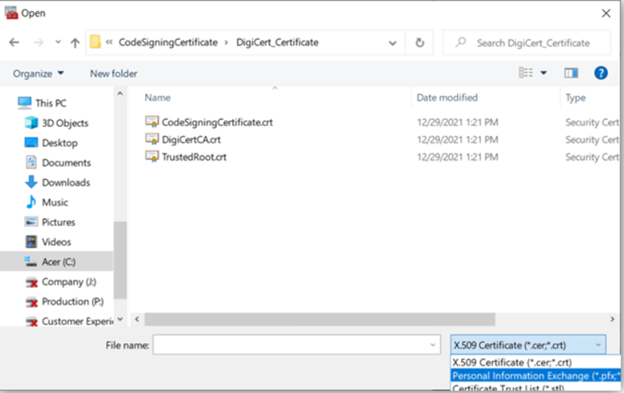The image size is (624, 393).
Task: Close the Open dialog
Action: tap(606, 14)
